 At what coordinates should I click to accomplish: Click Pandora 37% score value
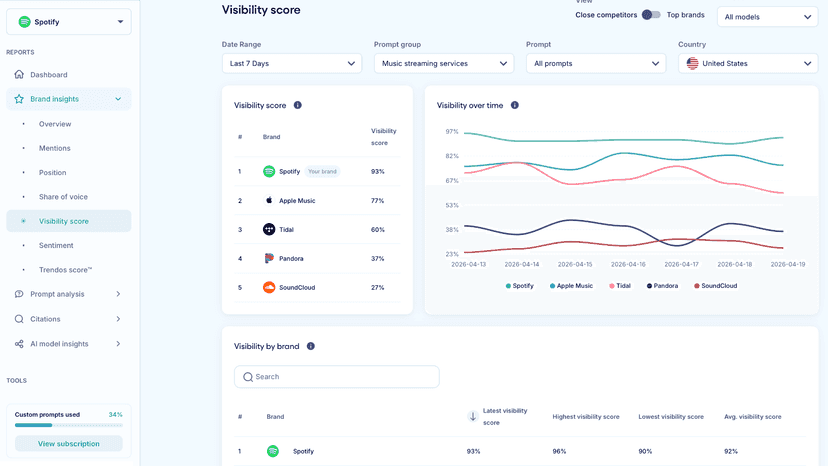378,259
